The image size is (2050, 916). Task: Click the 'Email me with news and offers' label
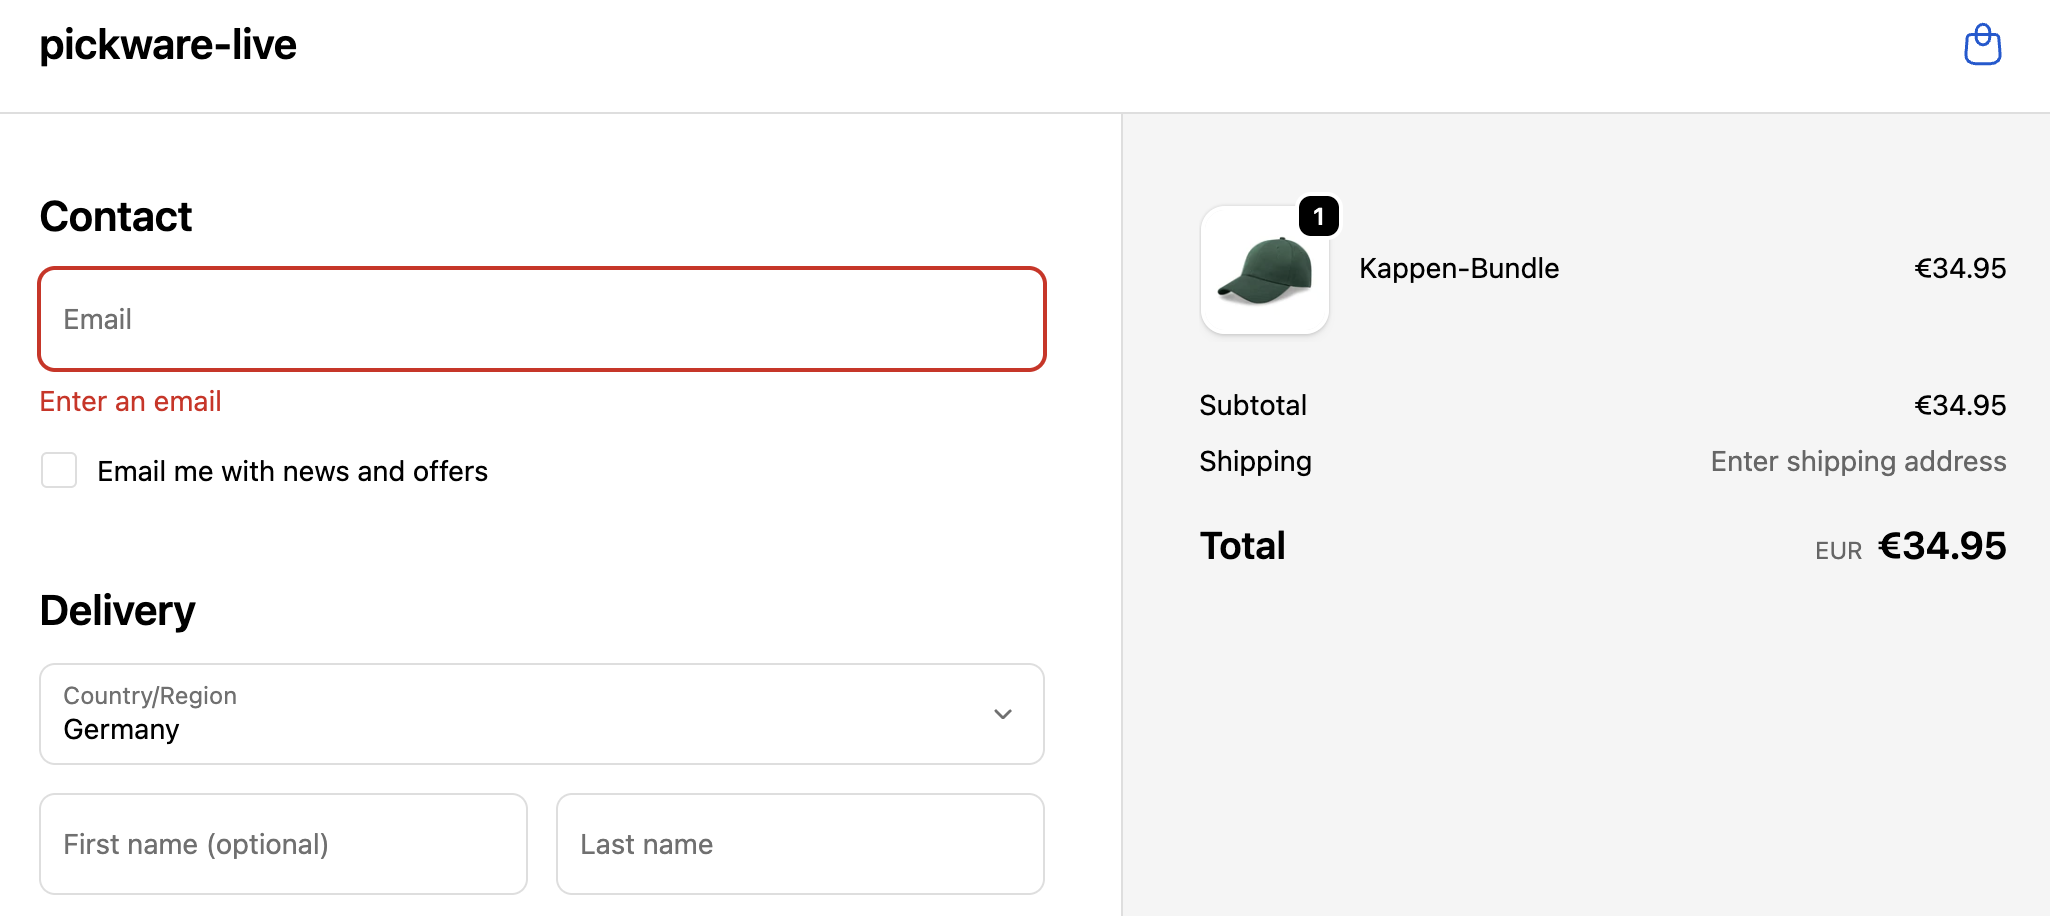click(292, 471)
